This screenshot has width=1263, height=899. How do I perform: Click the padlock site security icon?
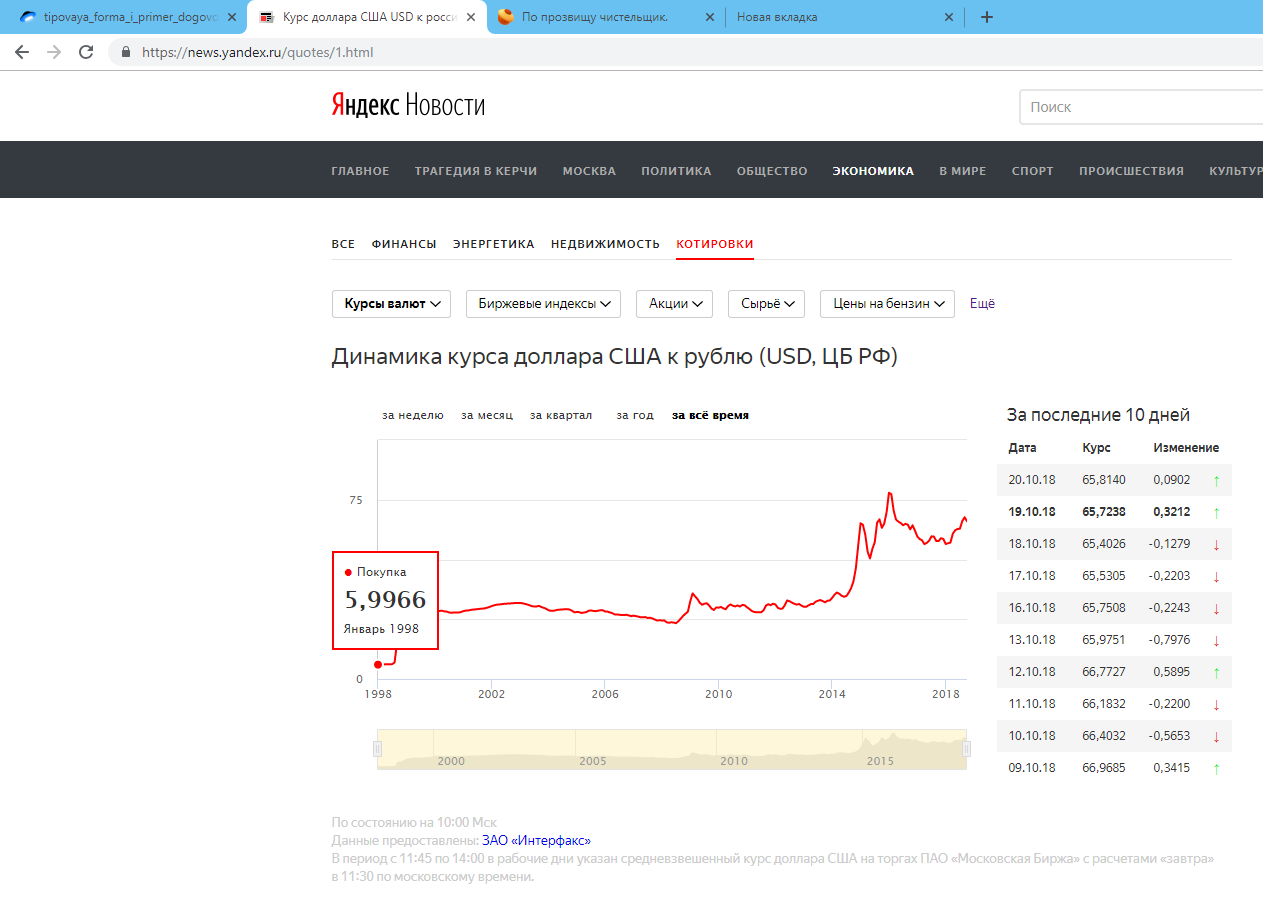coord(126,52)
